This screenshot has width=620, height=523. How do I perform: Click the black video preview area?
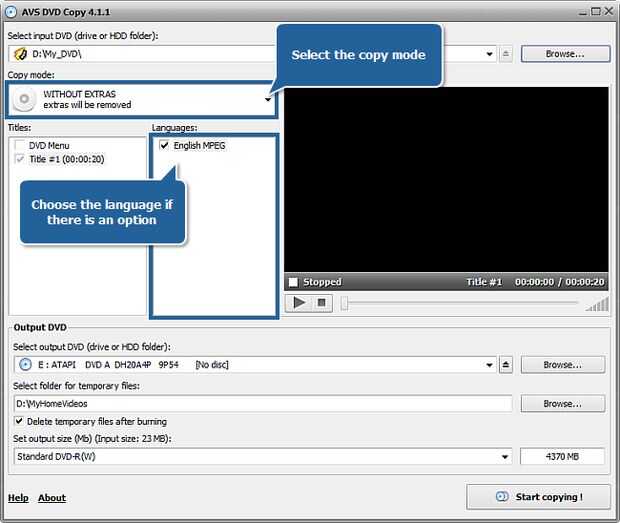[446, 180]
